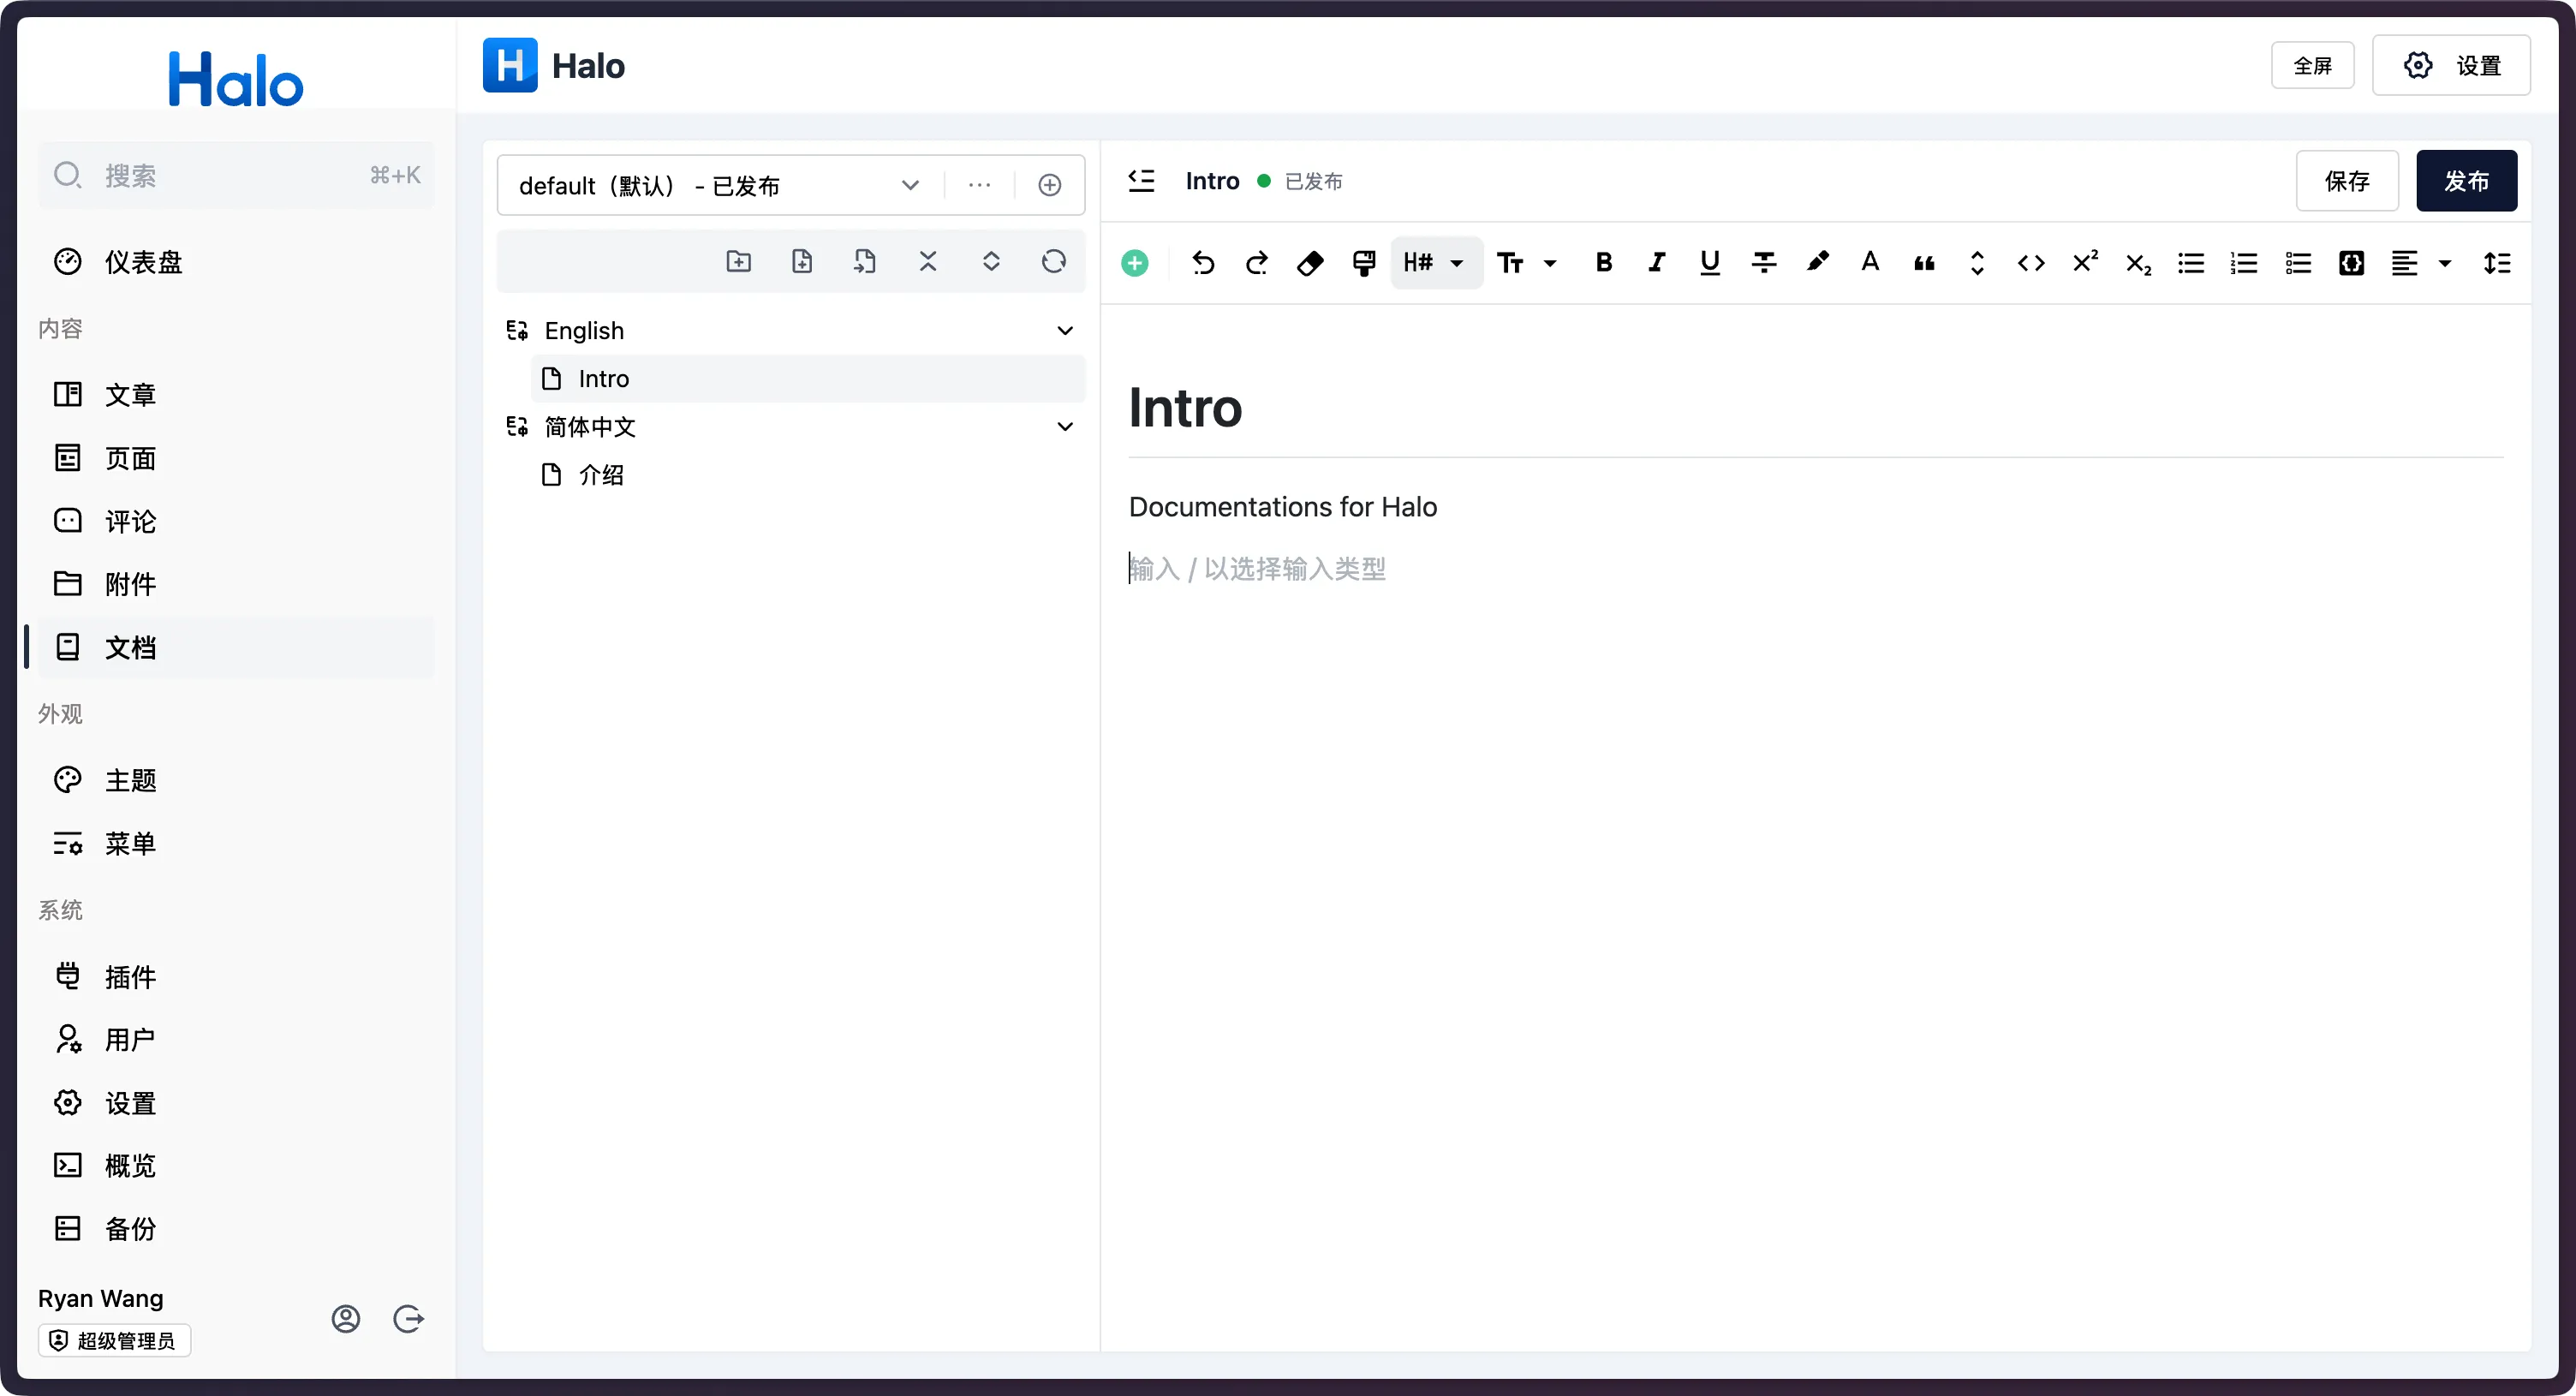This screenshot has height=1396, width=2576.
Task: Click the 保存 save button
Action: [x=2346, y=181]
